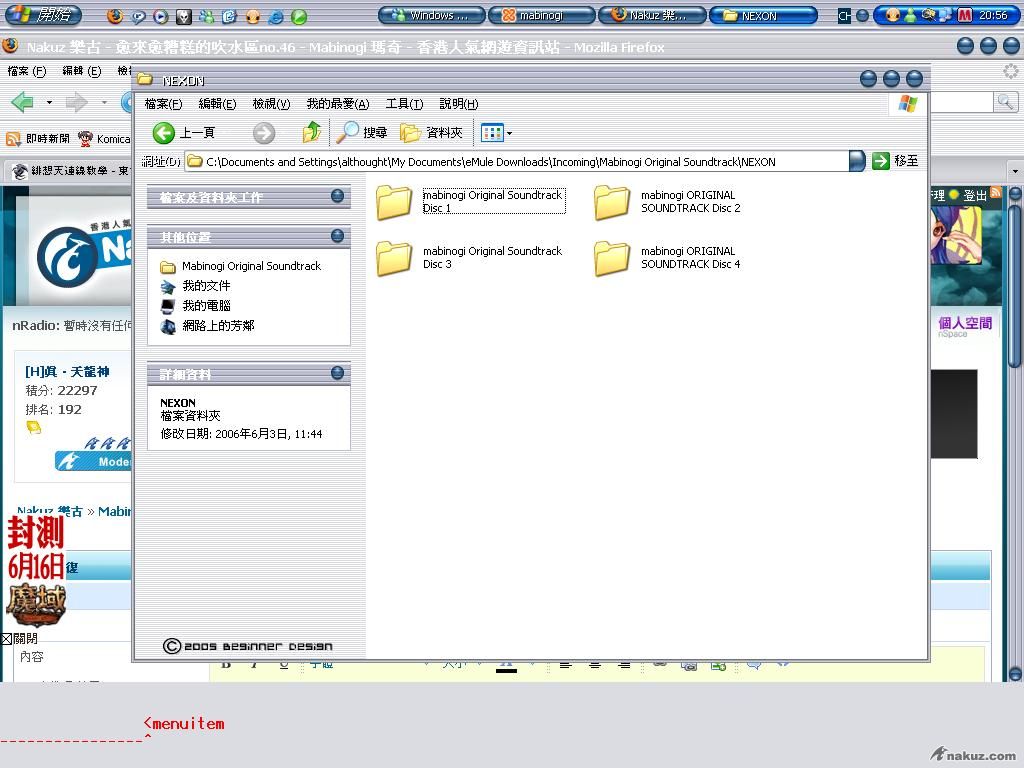Click the Explorer address path field
This screenshot has height=768, width=1024.
coord(517,161)
